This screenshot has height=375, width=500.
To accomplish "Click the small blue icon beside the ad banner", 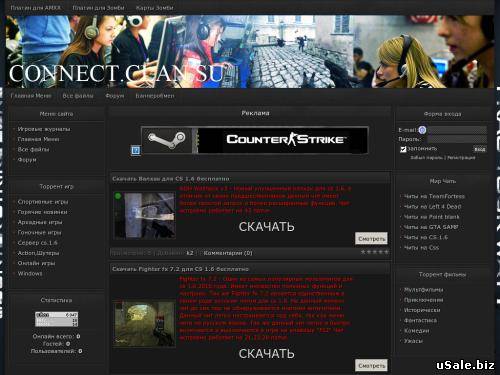I will (x=135, y=150).
